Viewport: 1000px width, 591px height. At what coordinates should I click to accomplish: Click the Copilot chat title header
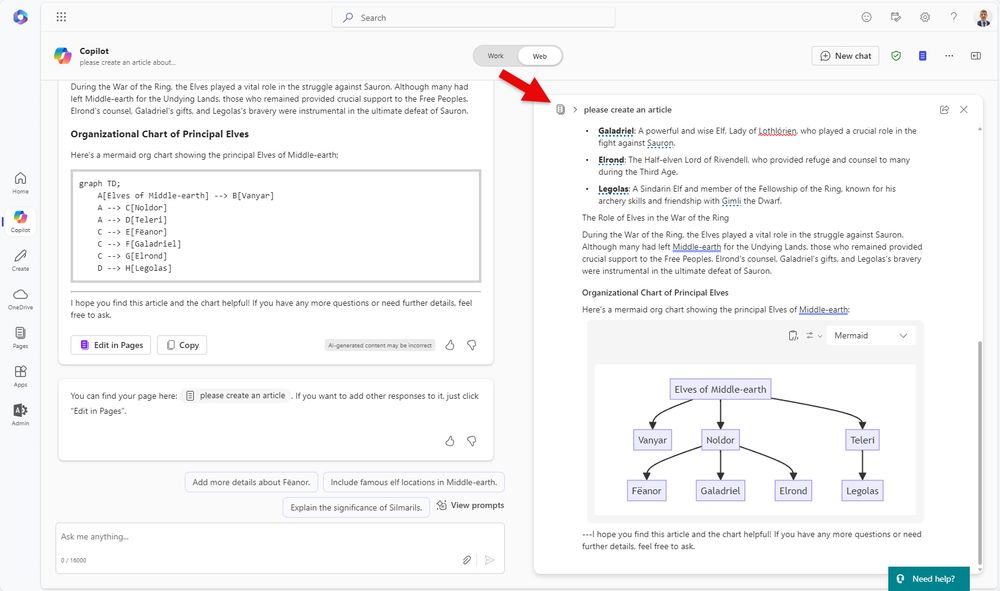94,51
